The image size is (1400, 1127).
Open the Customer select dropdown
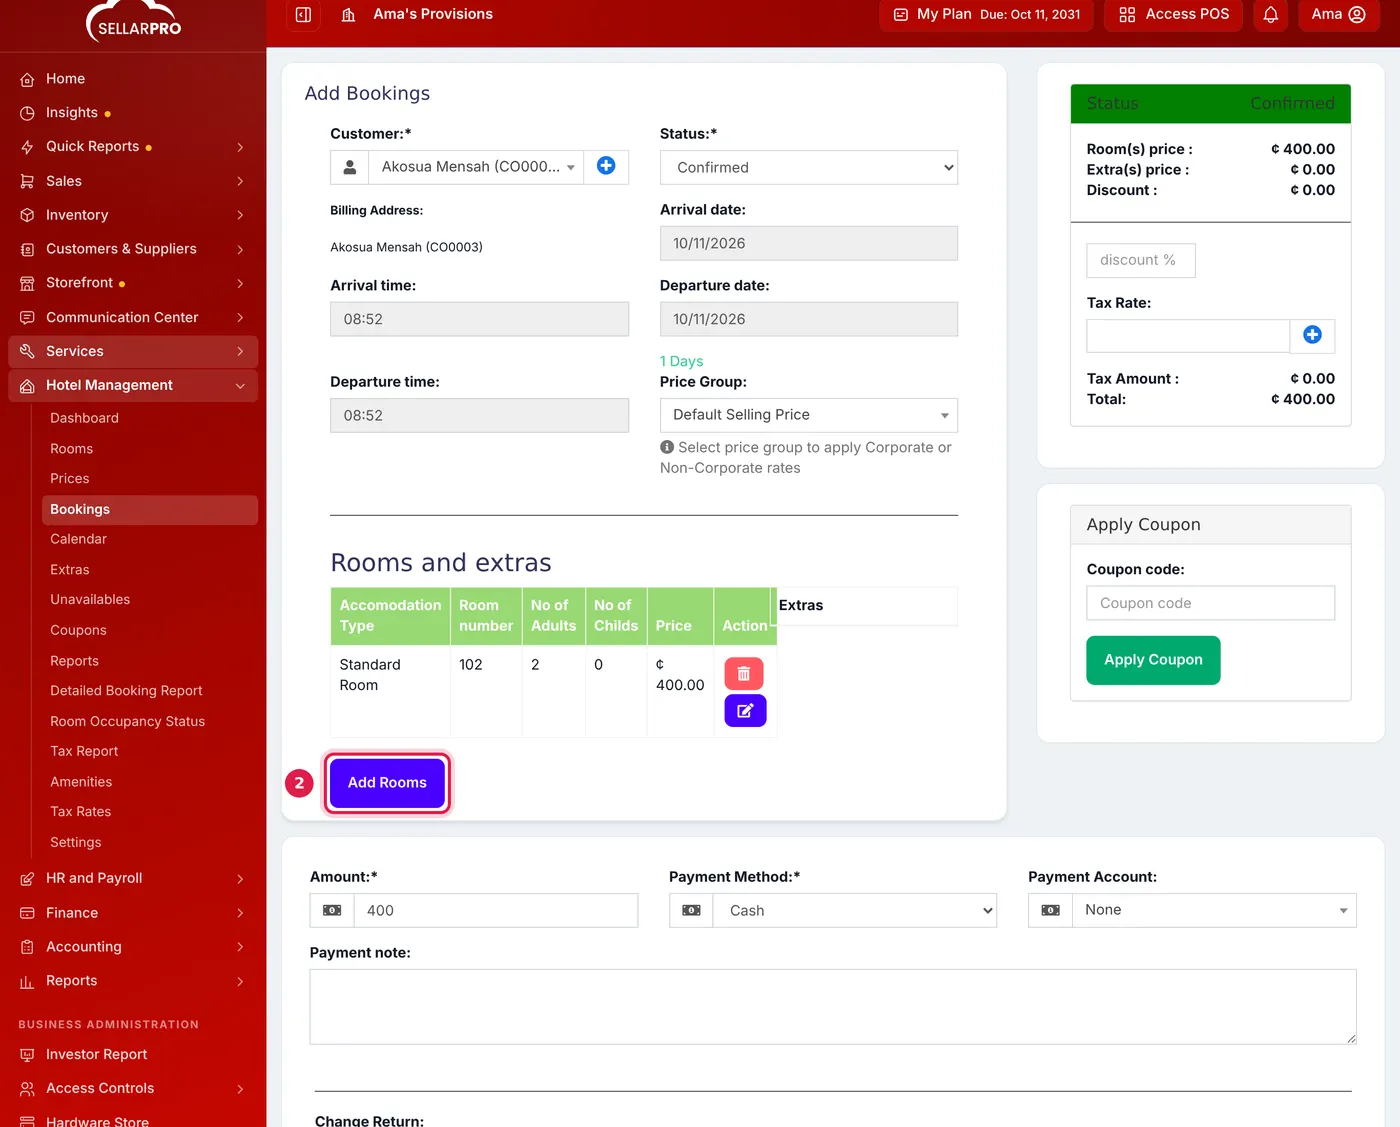(476, 167)
